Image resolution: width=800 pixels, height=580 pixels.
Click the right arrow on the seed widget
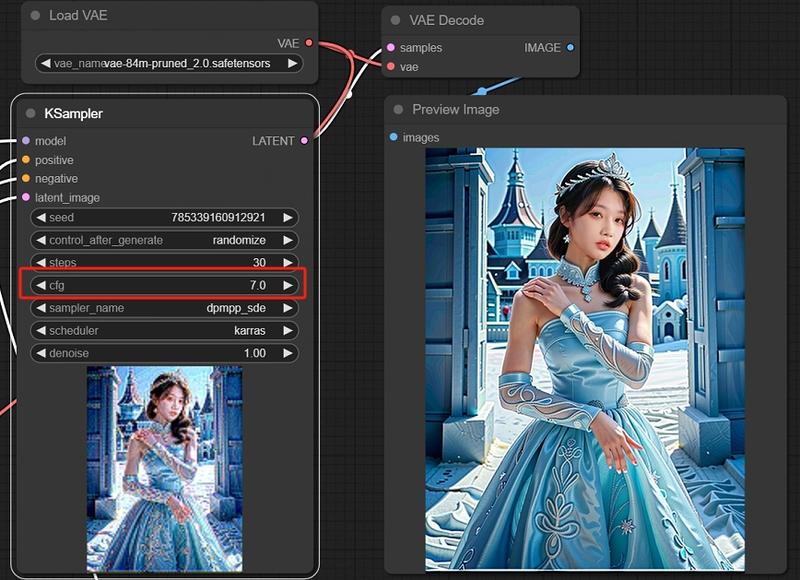(288, 217)
